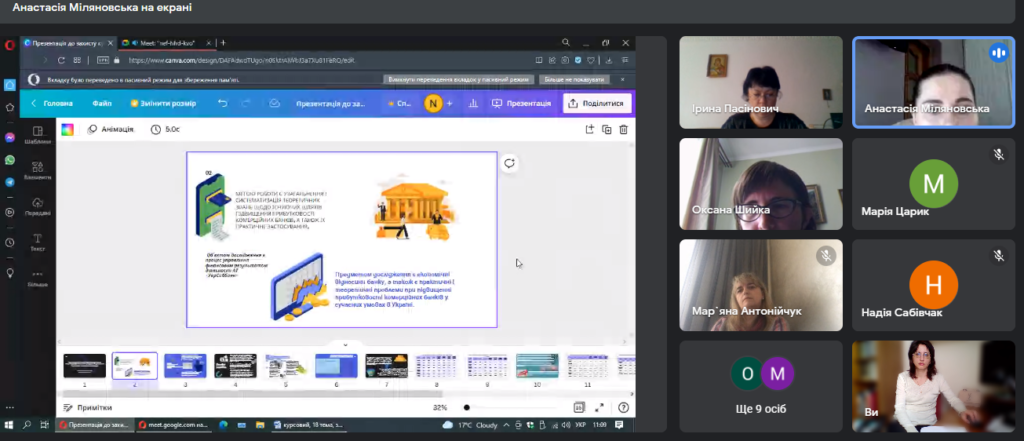Switch to the Meet browser tab
This screenshot has width=1024, height=441.
pyautogui.click(x=167, y=42)
